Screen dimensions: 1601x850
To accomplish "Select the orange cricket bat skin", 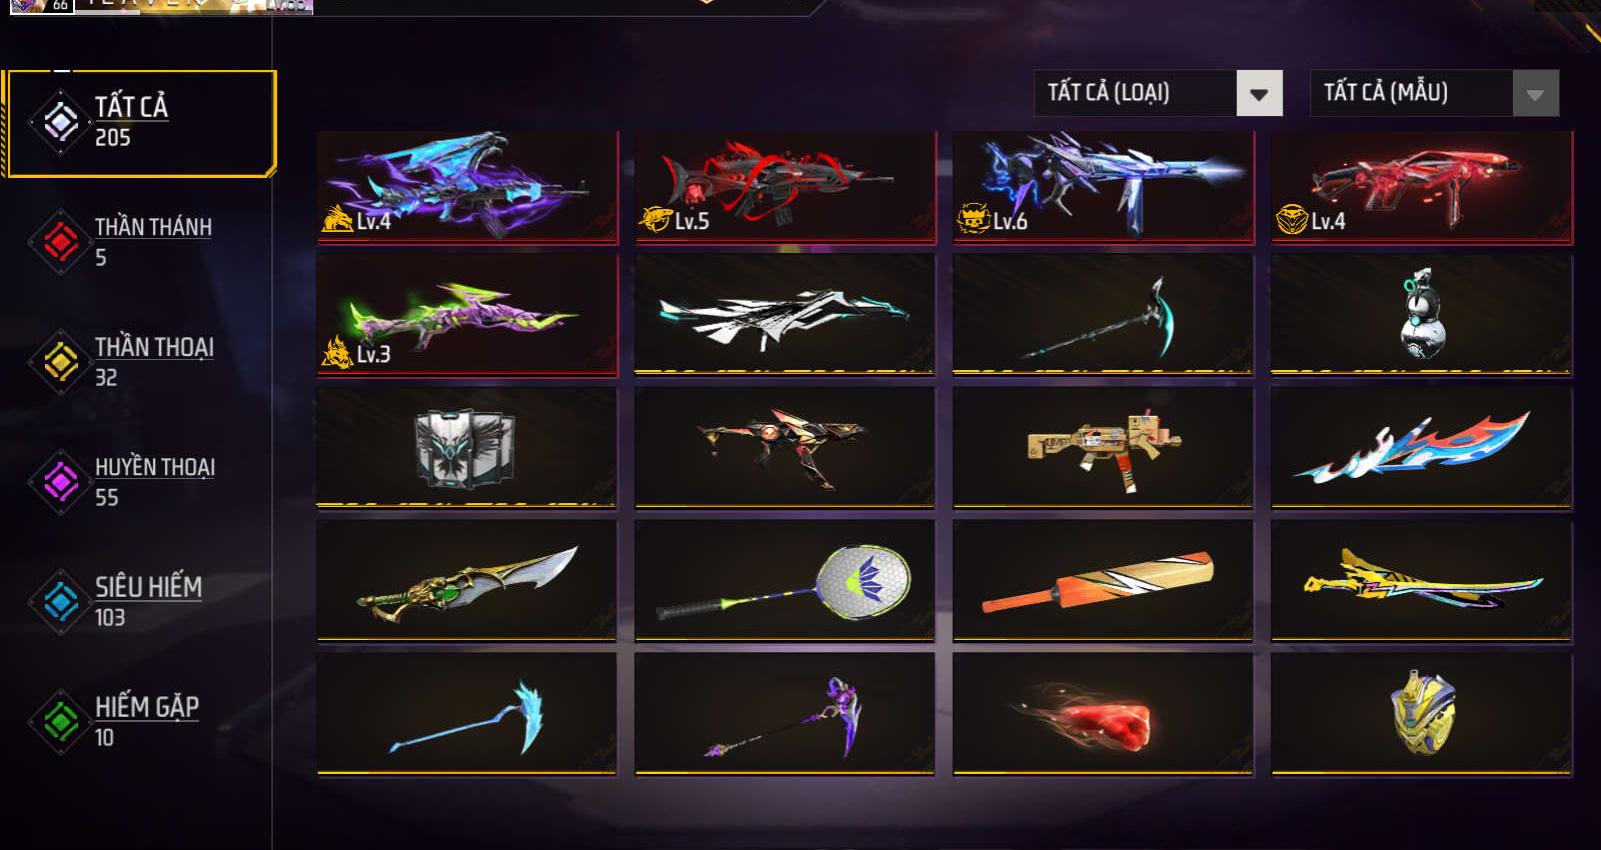I will [1103, 580].
